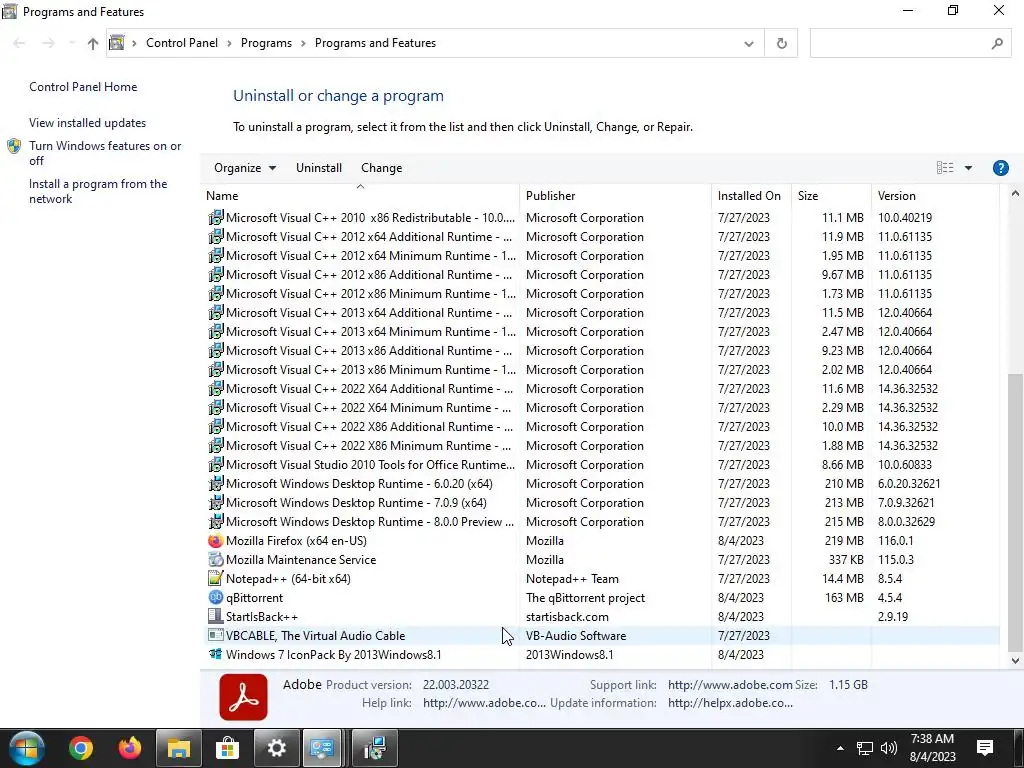Click the Notepad++ program icon
This screenshot has height=768, width=1024.
tap(216, 579)
